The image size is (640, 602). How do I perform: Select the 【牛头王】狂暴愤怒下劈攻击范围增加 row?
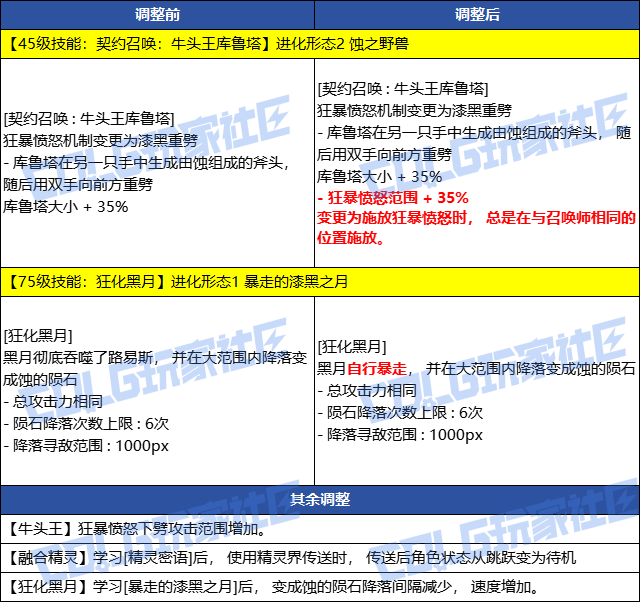[x=320, y=529]
